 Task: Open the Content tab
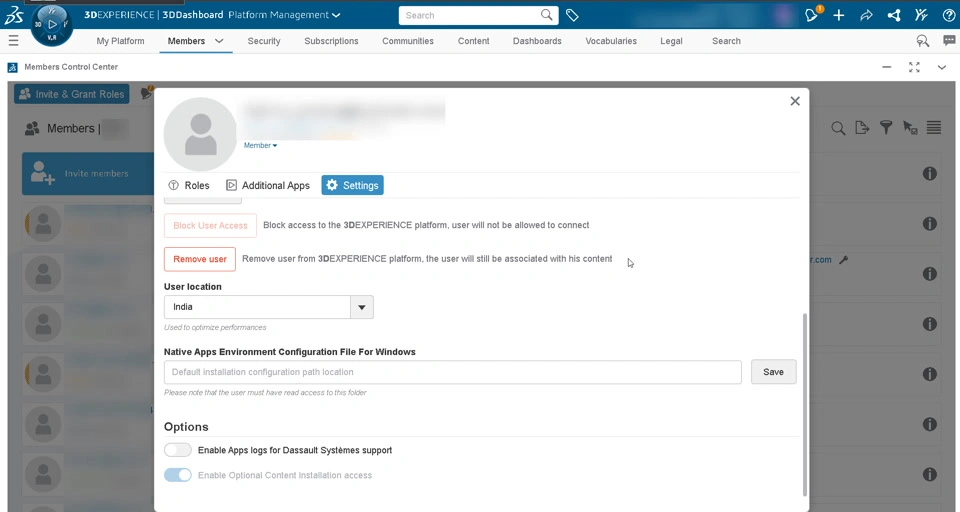(473, 41)
